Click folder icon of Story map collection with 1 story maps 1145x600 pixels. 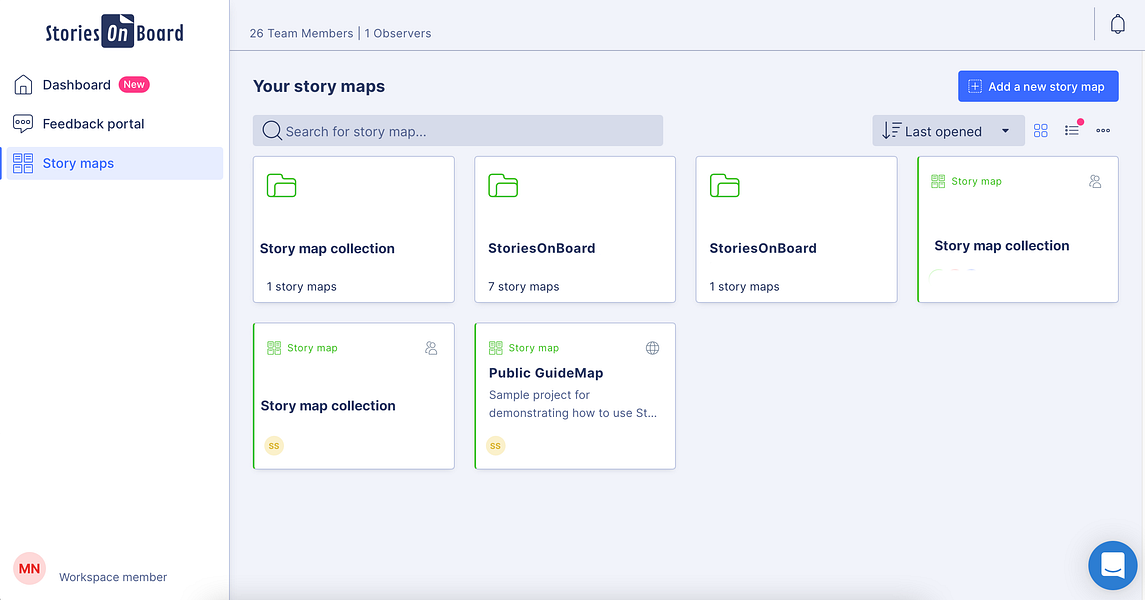[x=281, y=185]
